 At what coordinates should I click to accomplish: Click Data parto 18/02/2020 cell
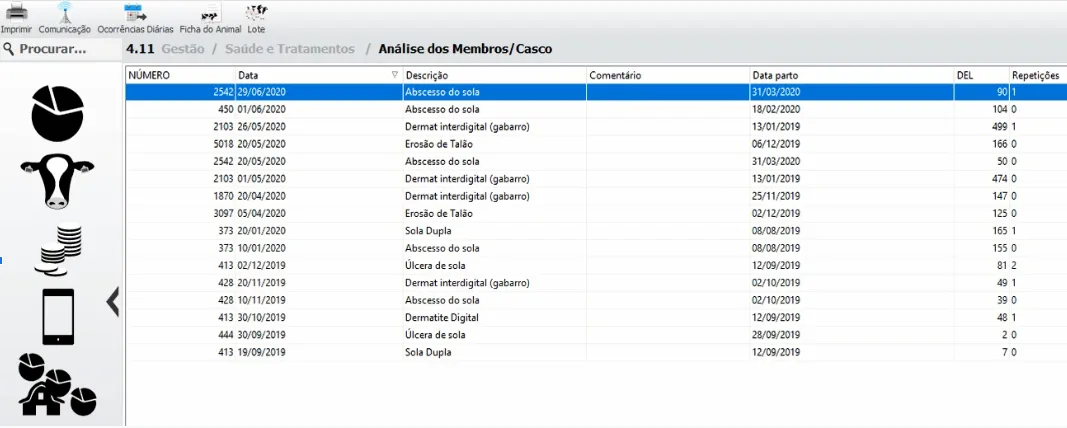point(851,110)
